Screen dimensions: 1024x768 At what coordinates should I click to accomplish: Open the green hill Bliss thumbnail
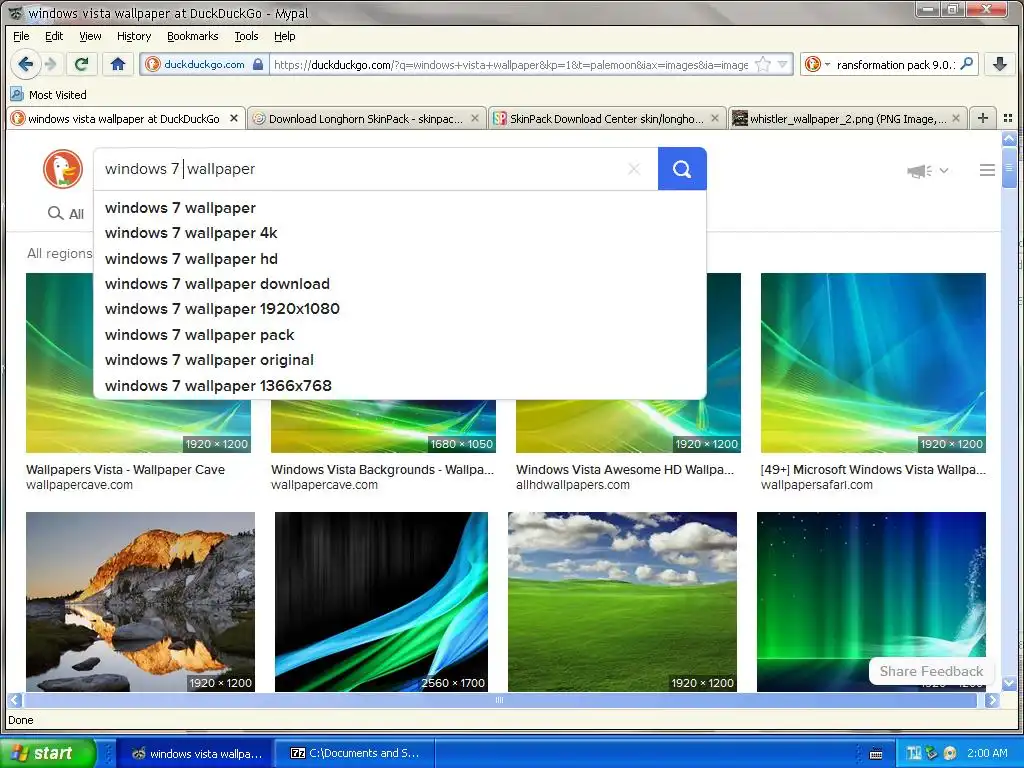tap(622, 601)
